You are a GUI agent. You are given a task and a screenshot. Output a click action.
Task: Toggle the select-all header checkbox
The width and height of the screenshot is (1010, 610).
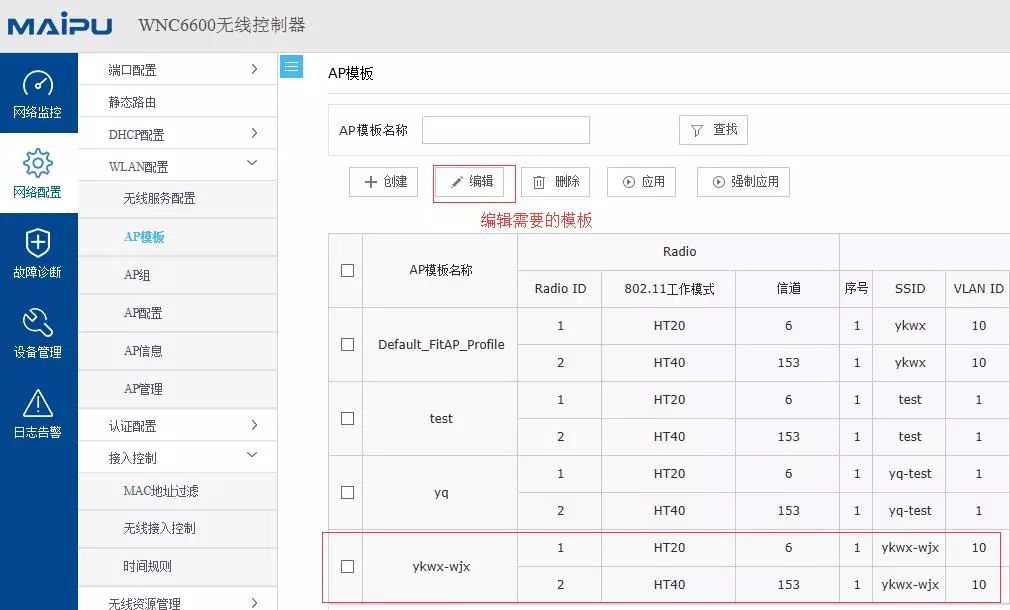point(347,270)
